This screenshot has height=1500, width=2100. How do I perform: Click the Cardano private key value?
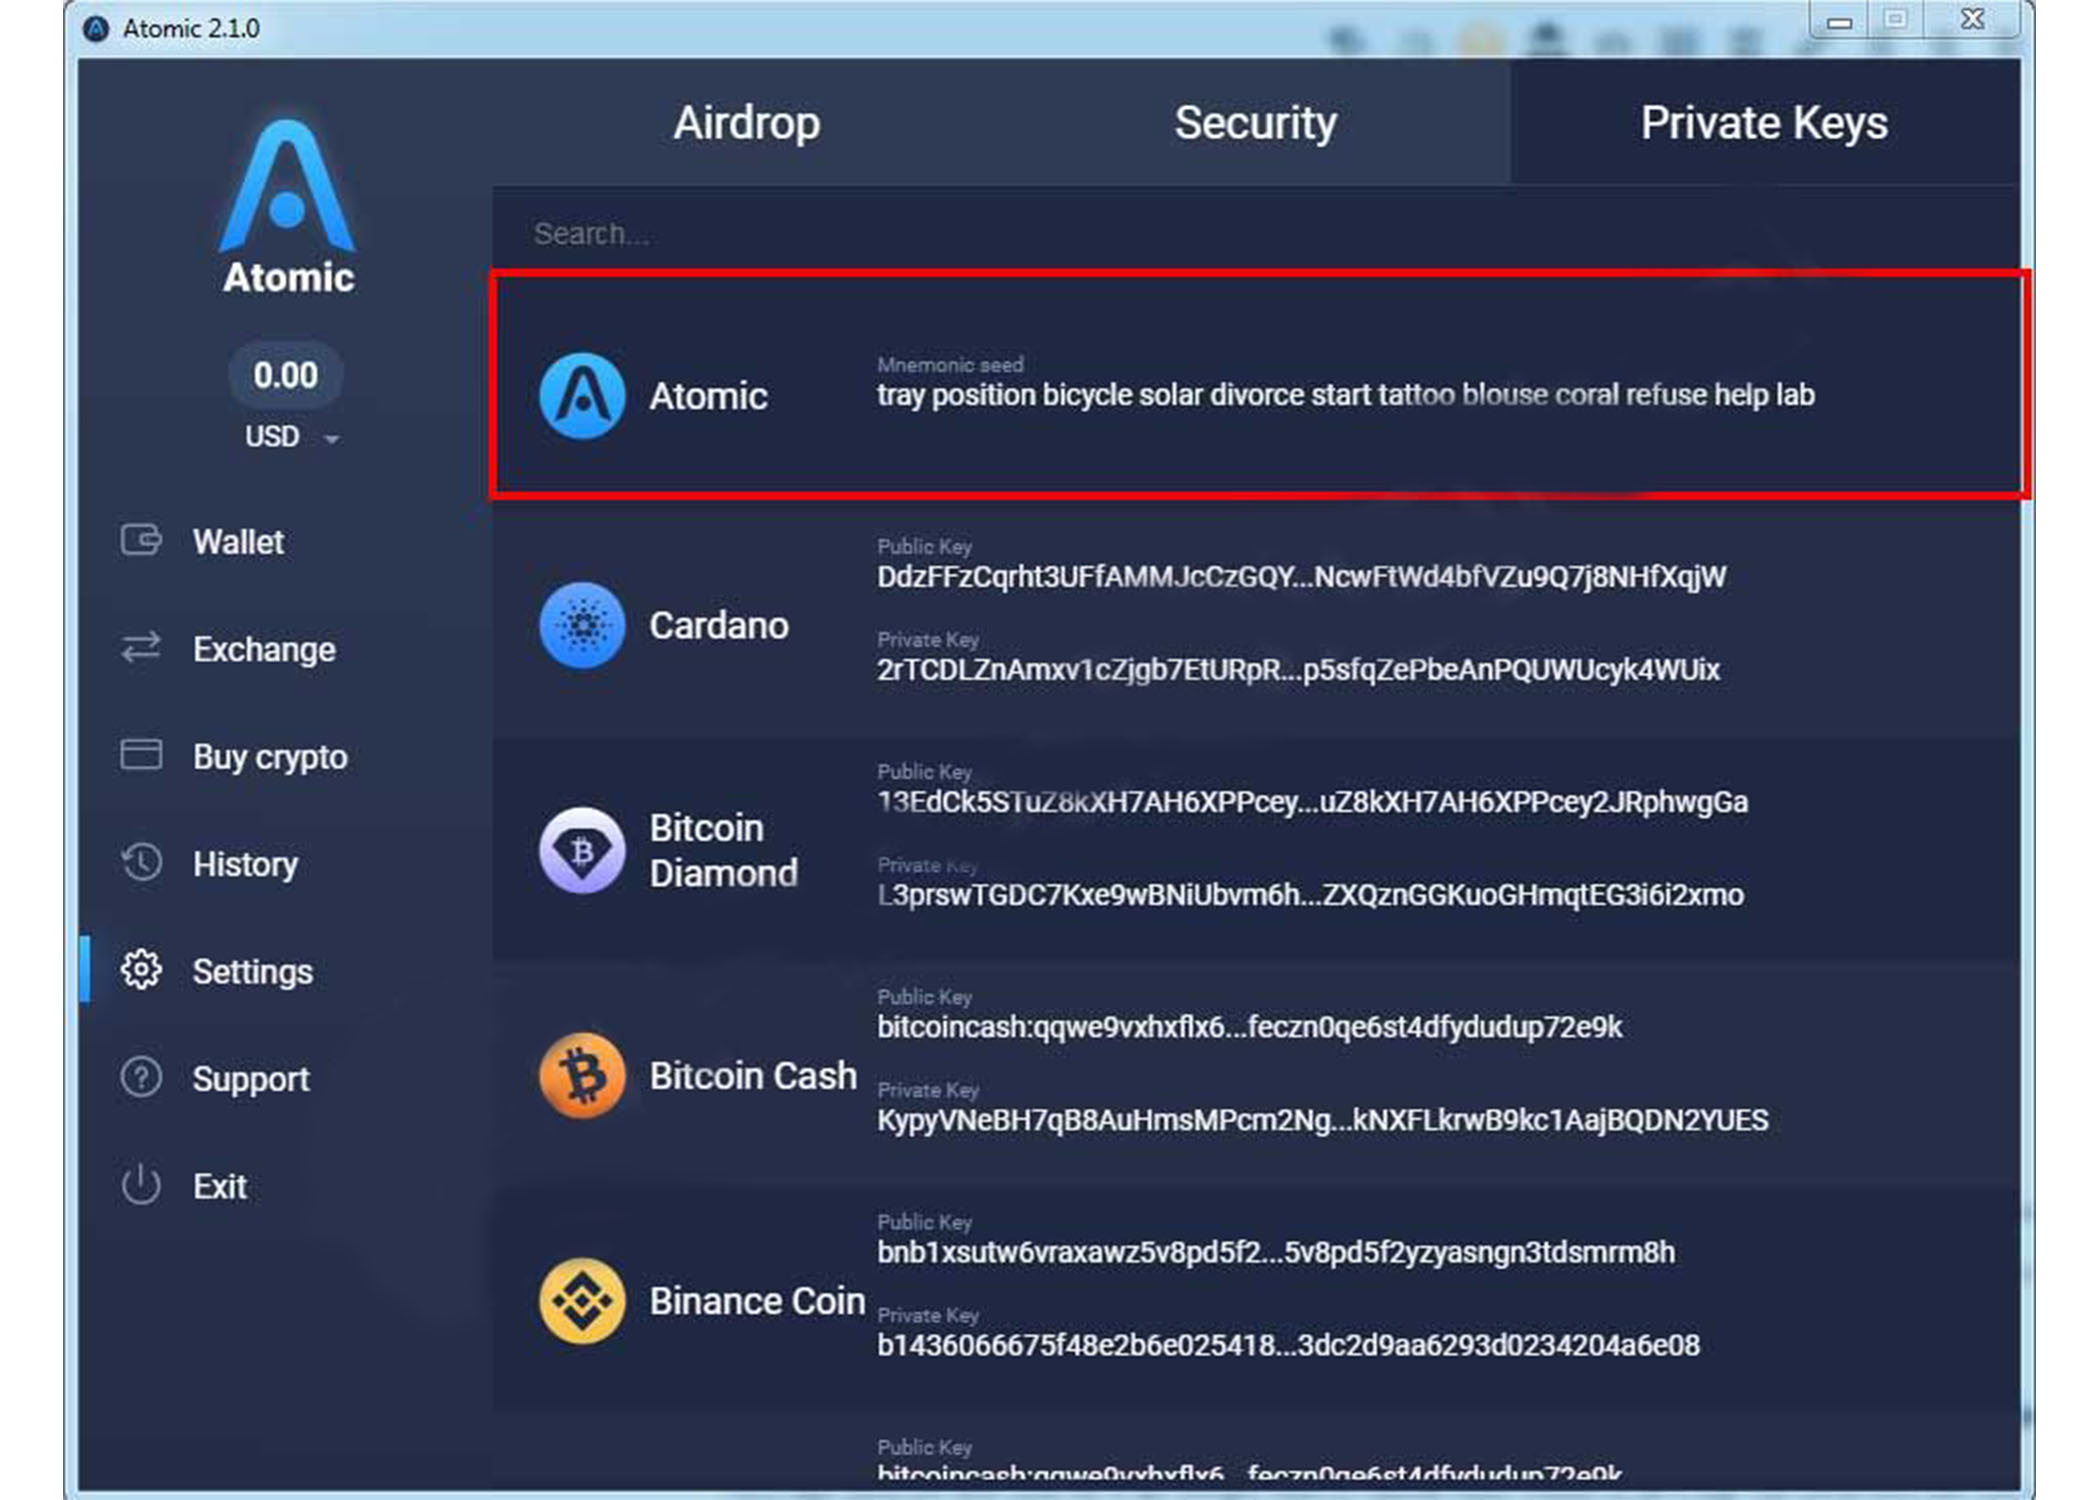1298,670
